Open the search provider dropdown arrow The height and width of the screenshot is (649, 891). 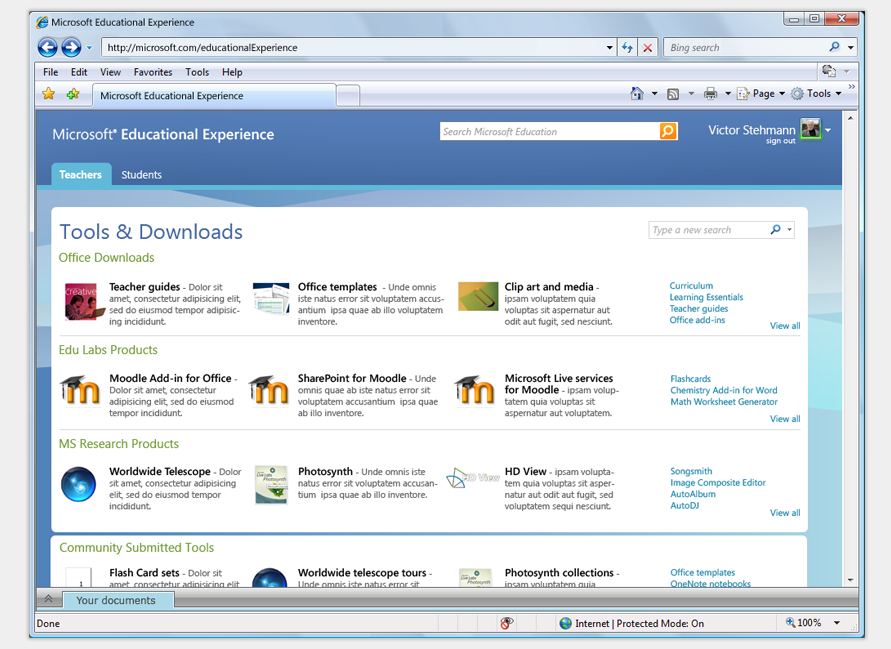pyautogui.click(x=851, y=48)
